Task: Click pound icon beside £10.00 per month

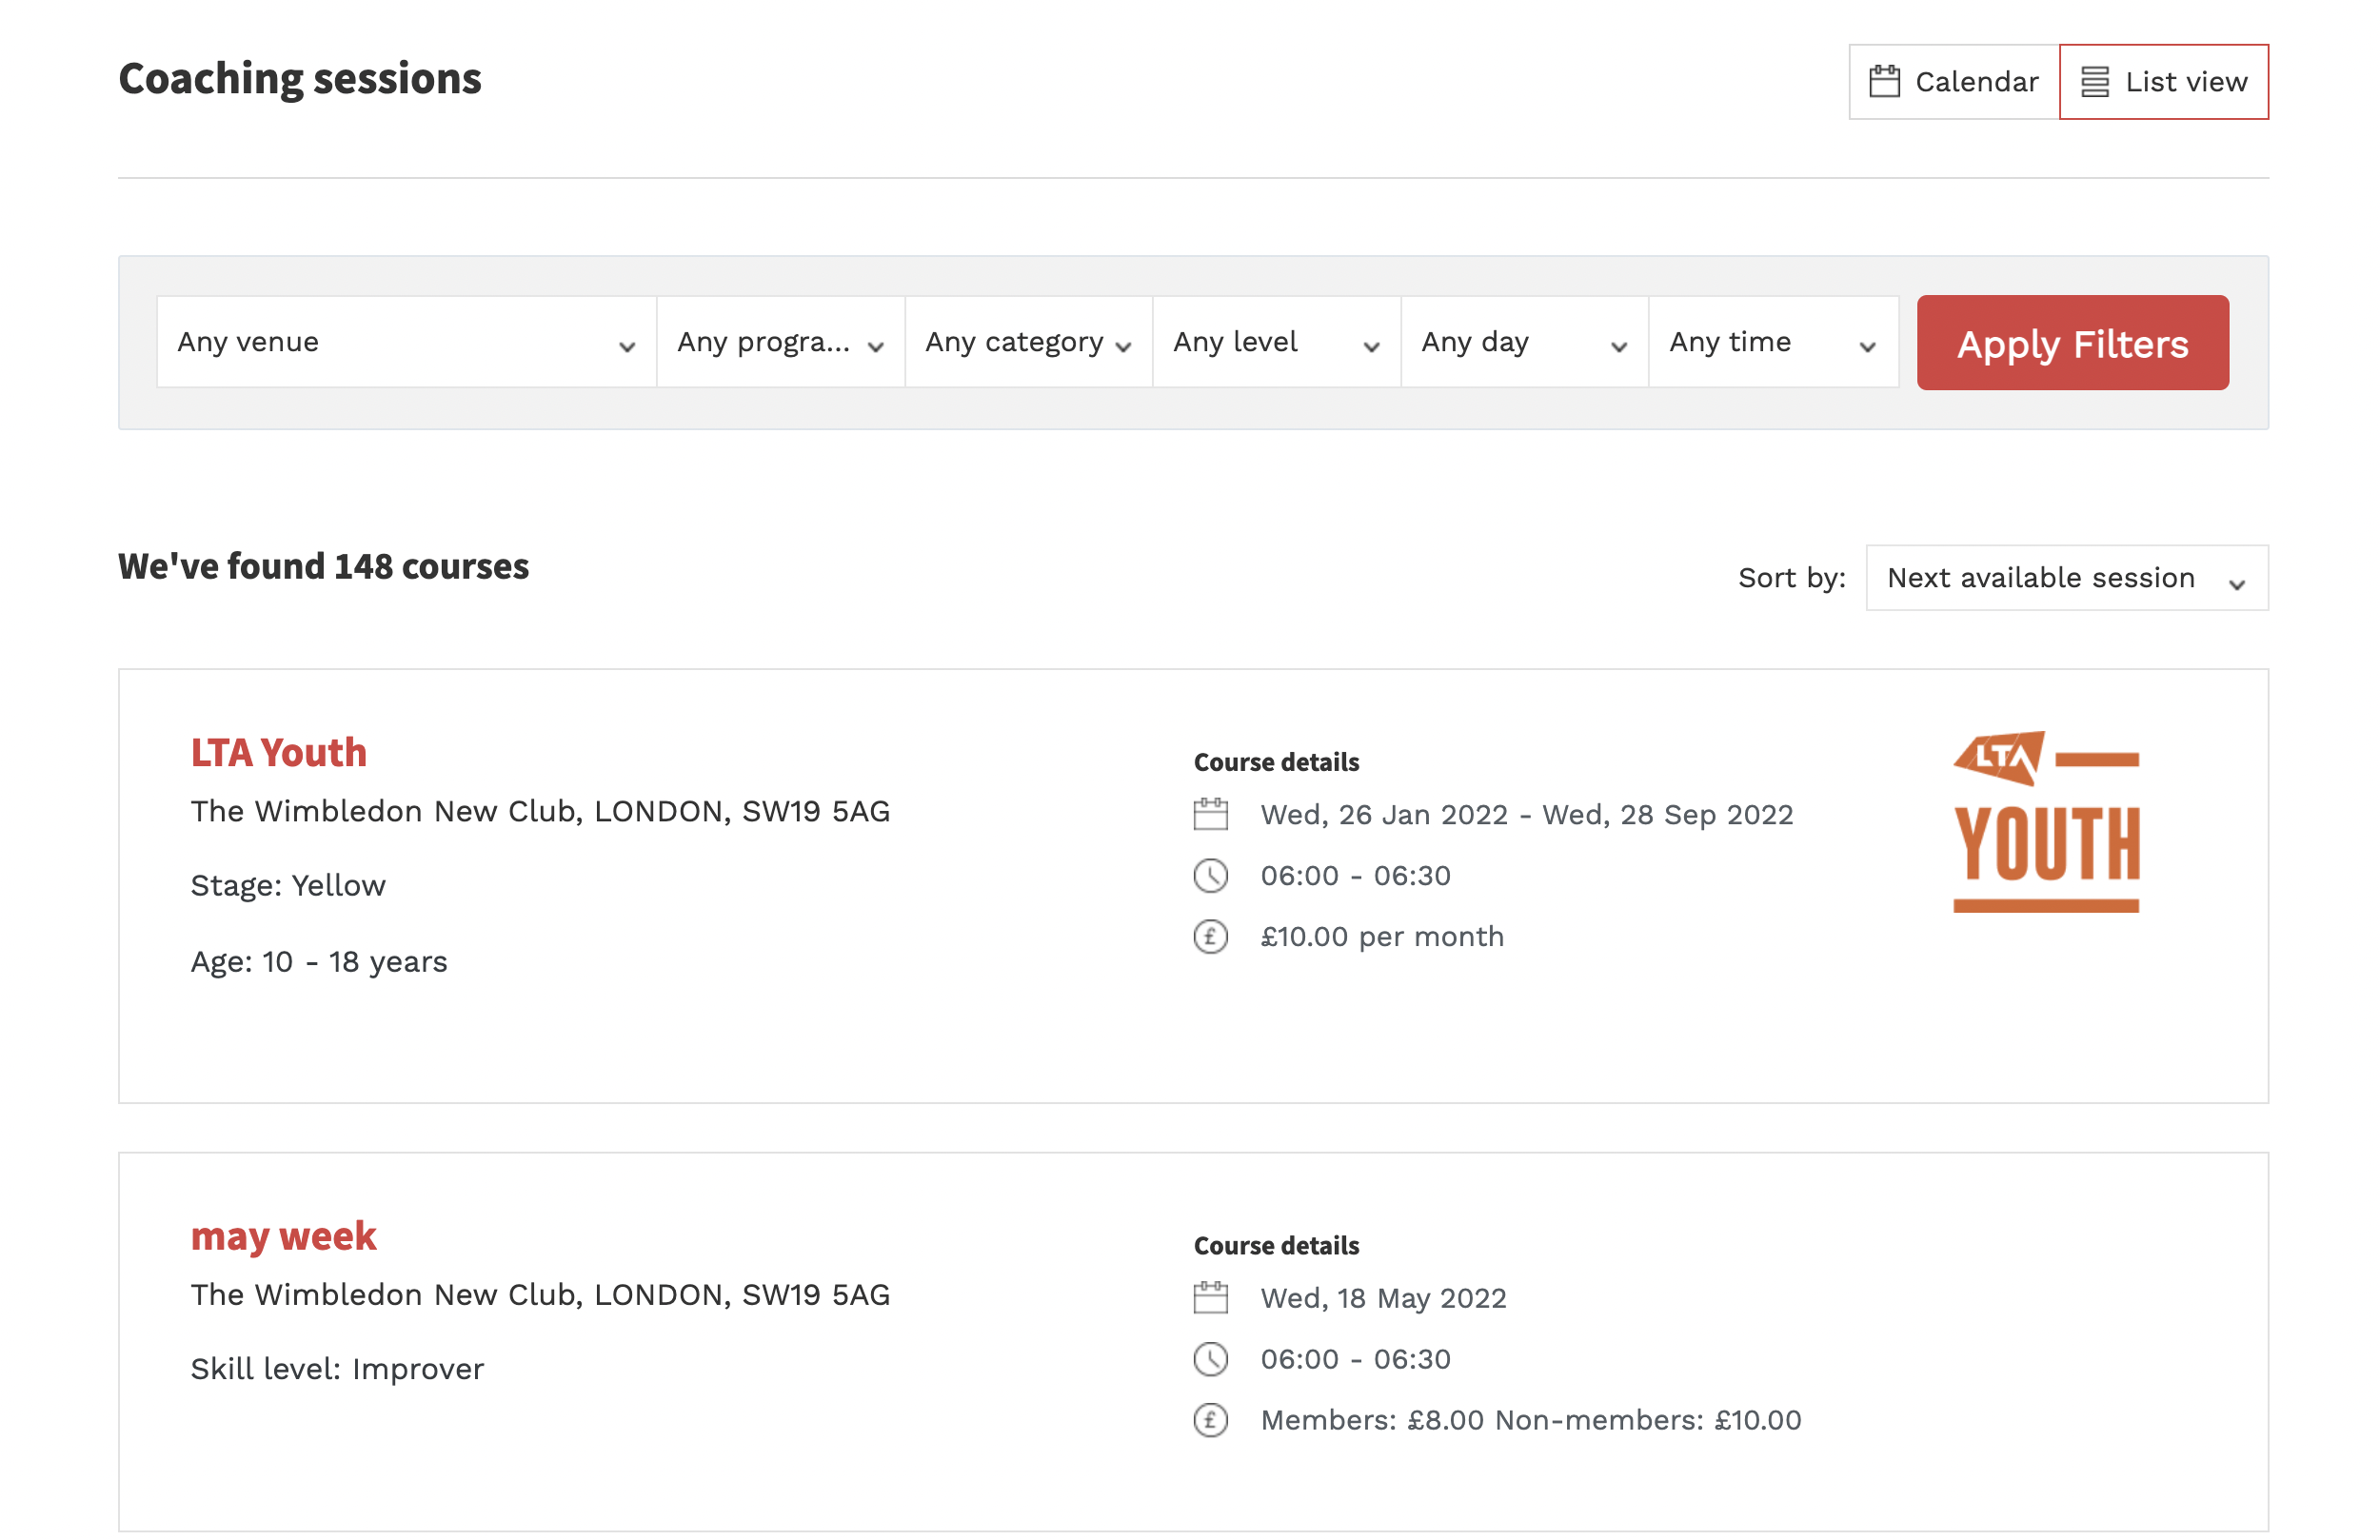Action: click(x=1210, y=936)
